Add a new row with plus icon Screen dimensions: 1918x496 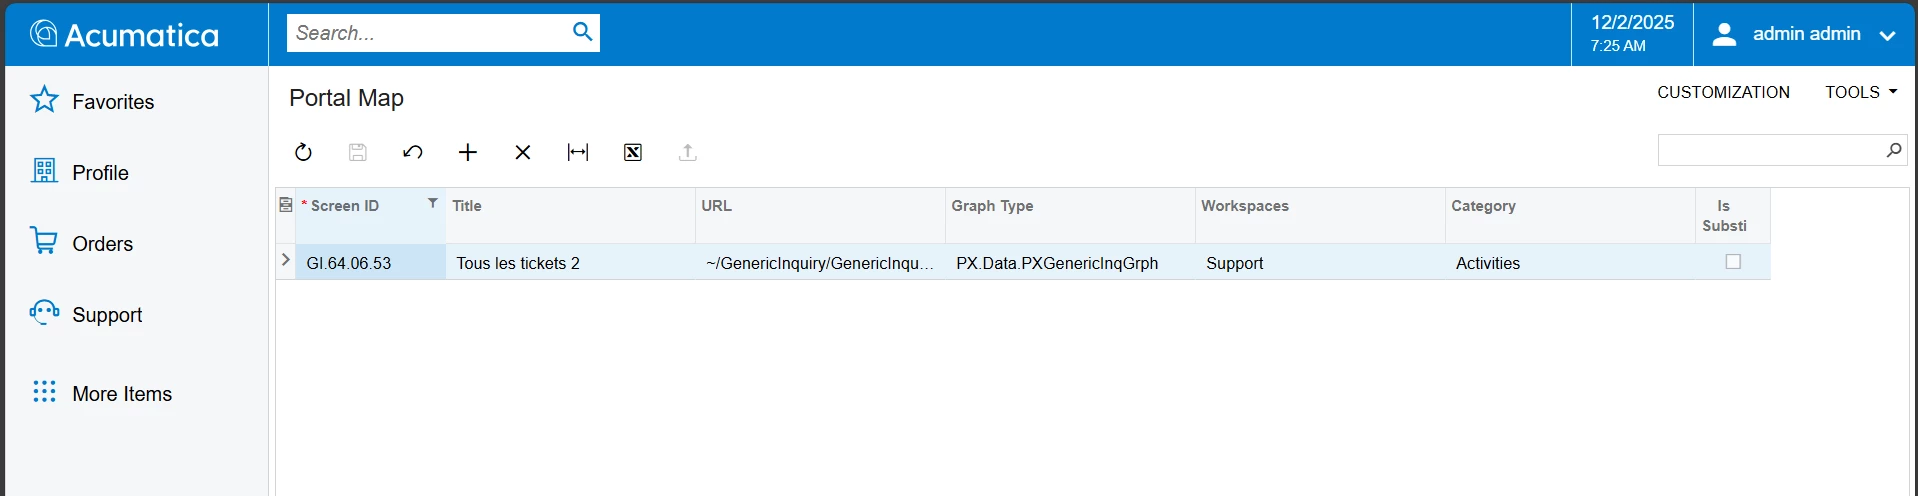point(468,152)
